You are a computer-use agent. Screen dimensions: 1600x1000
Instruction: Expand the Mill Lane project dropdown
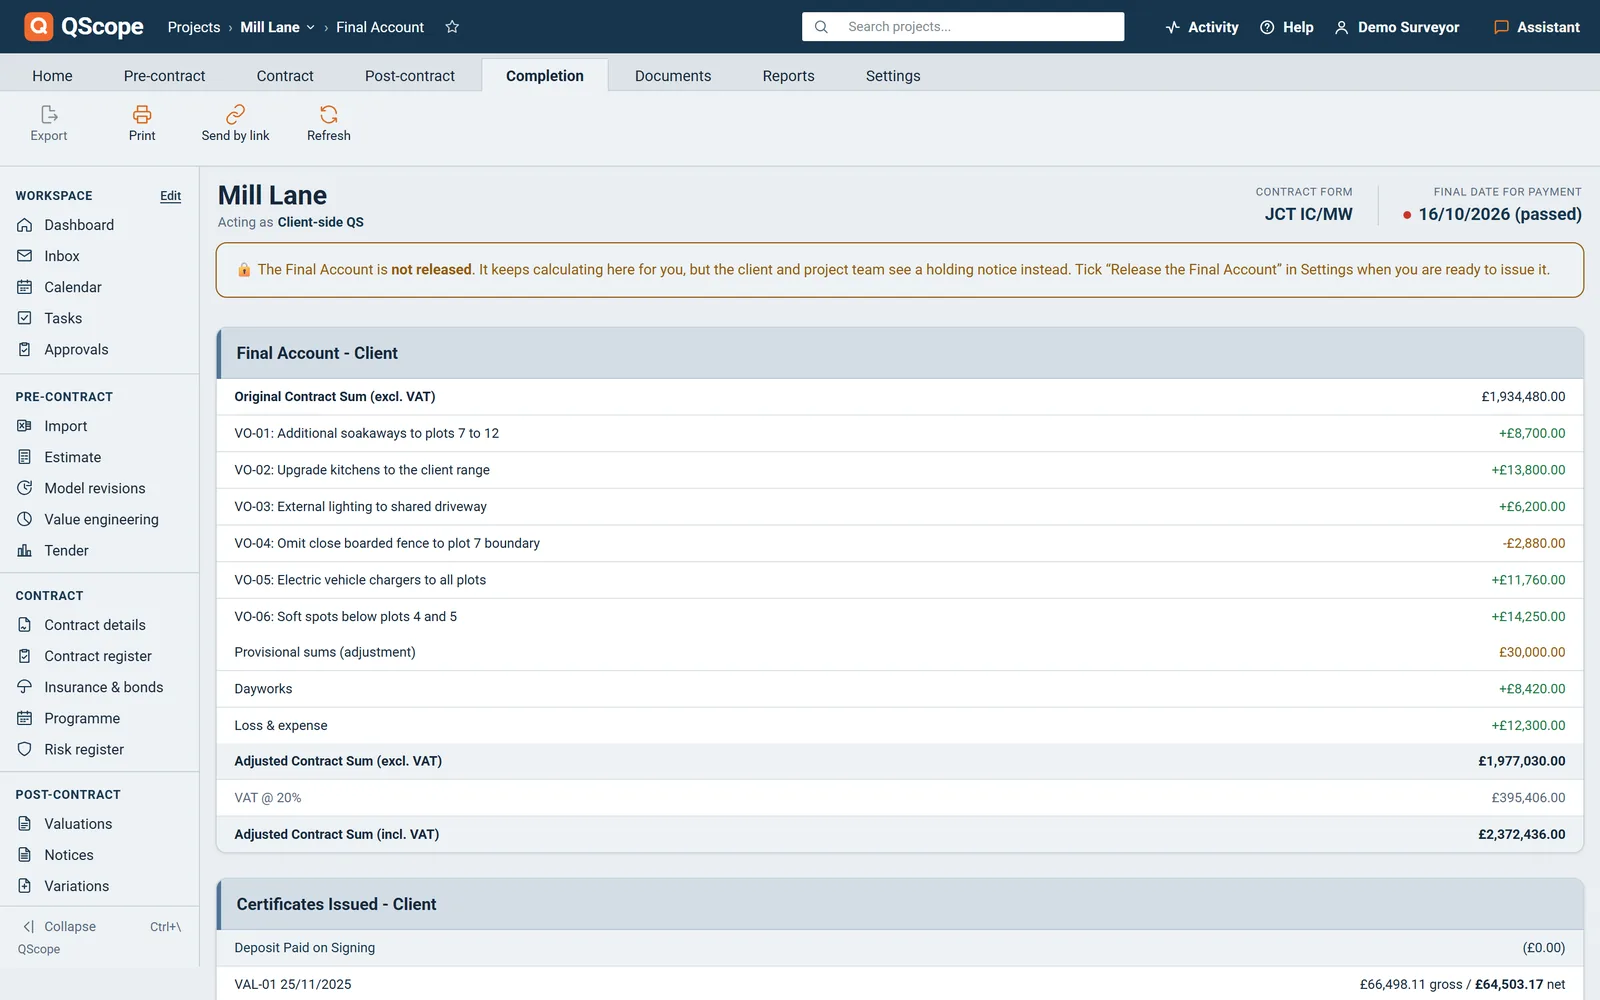click(278, 27)
